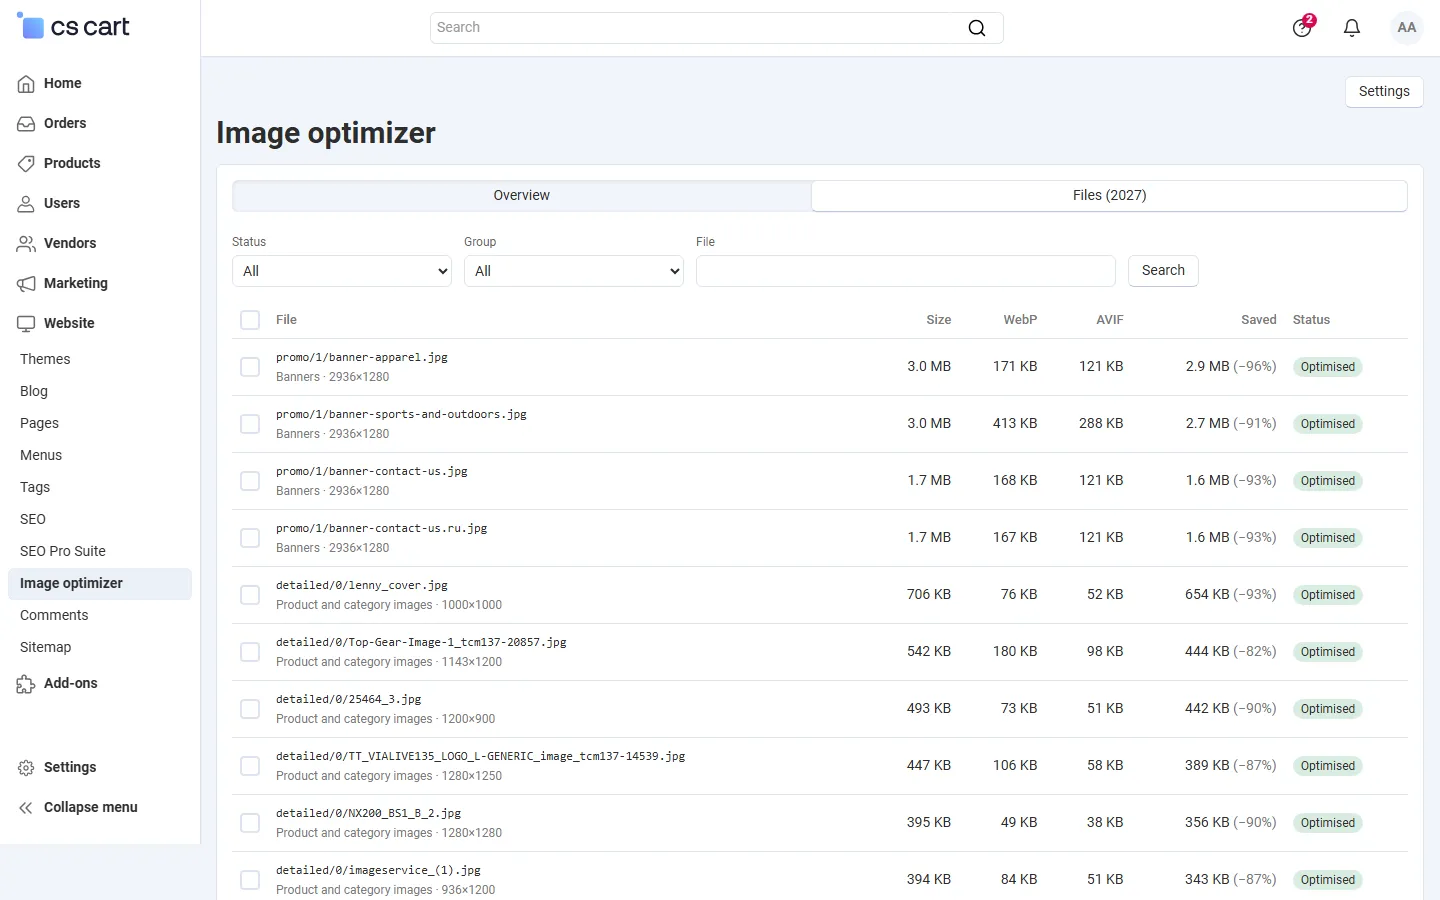
Task: Switch to the Overview tab
Action: (522, 196)
